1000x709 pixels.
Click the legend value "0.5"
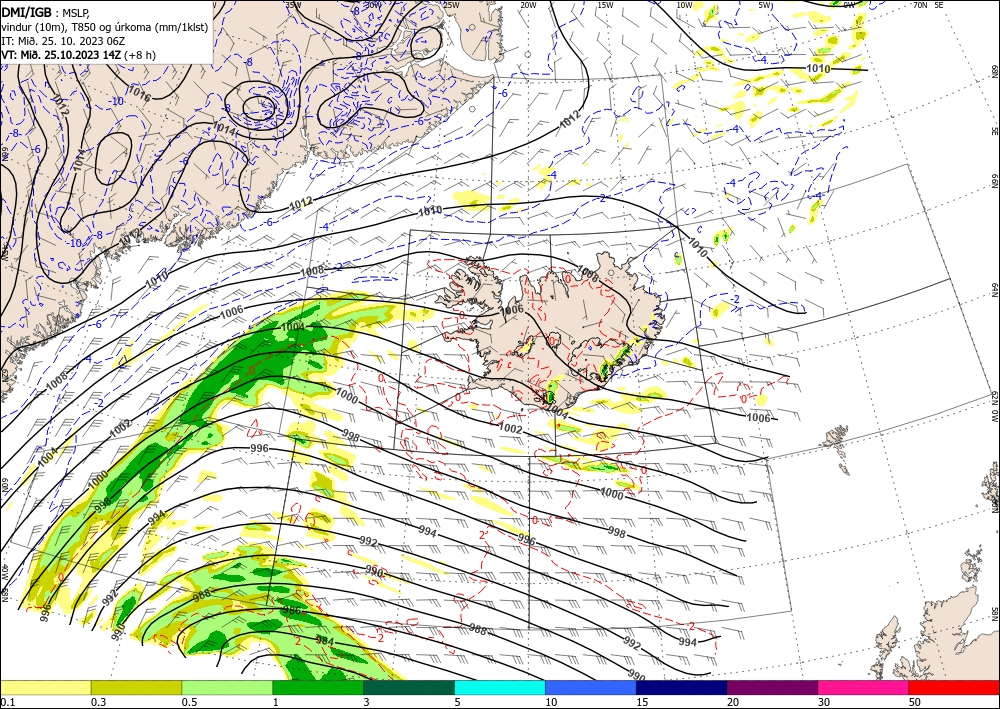click(x=189, y=702)
